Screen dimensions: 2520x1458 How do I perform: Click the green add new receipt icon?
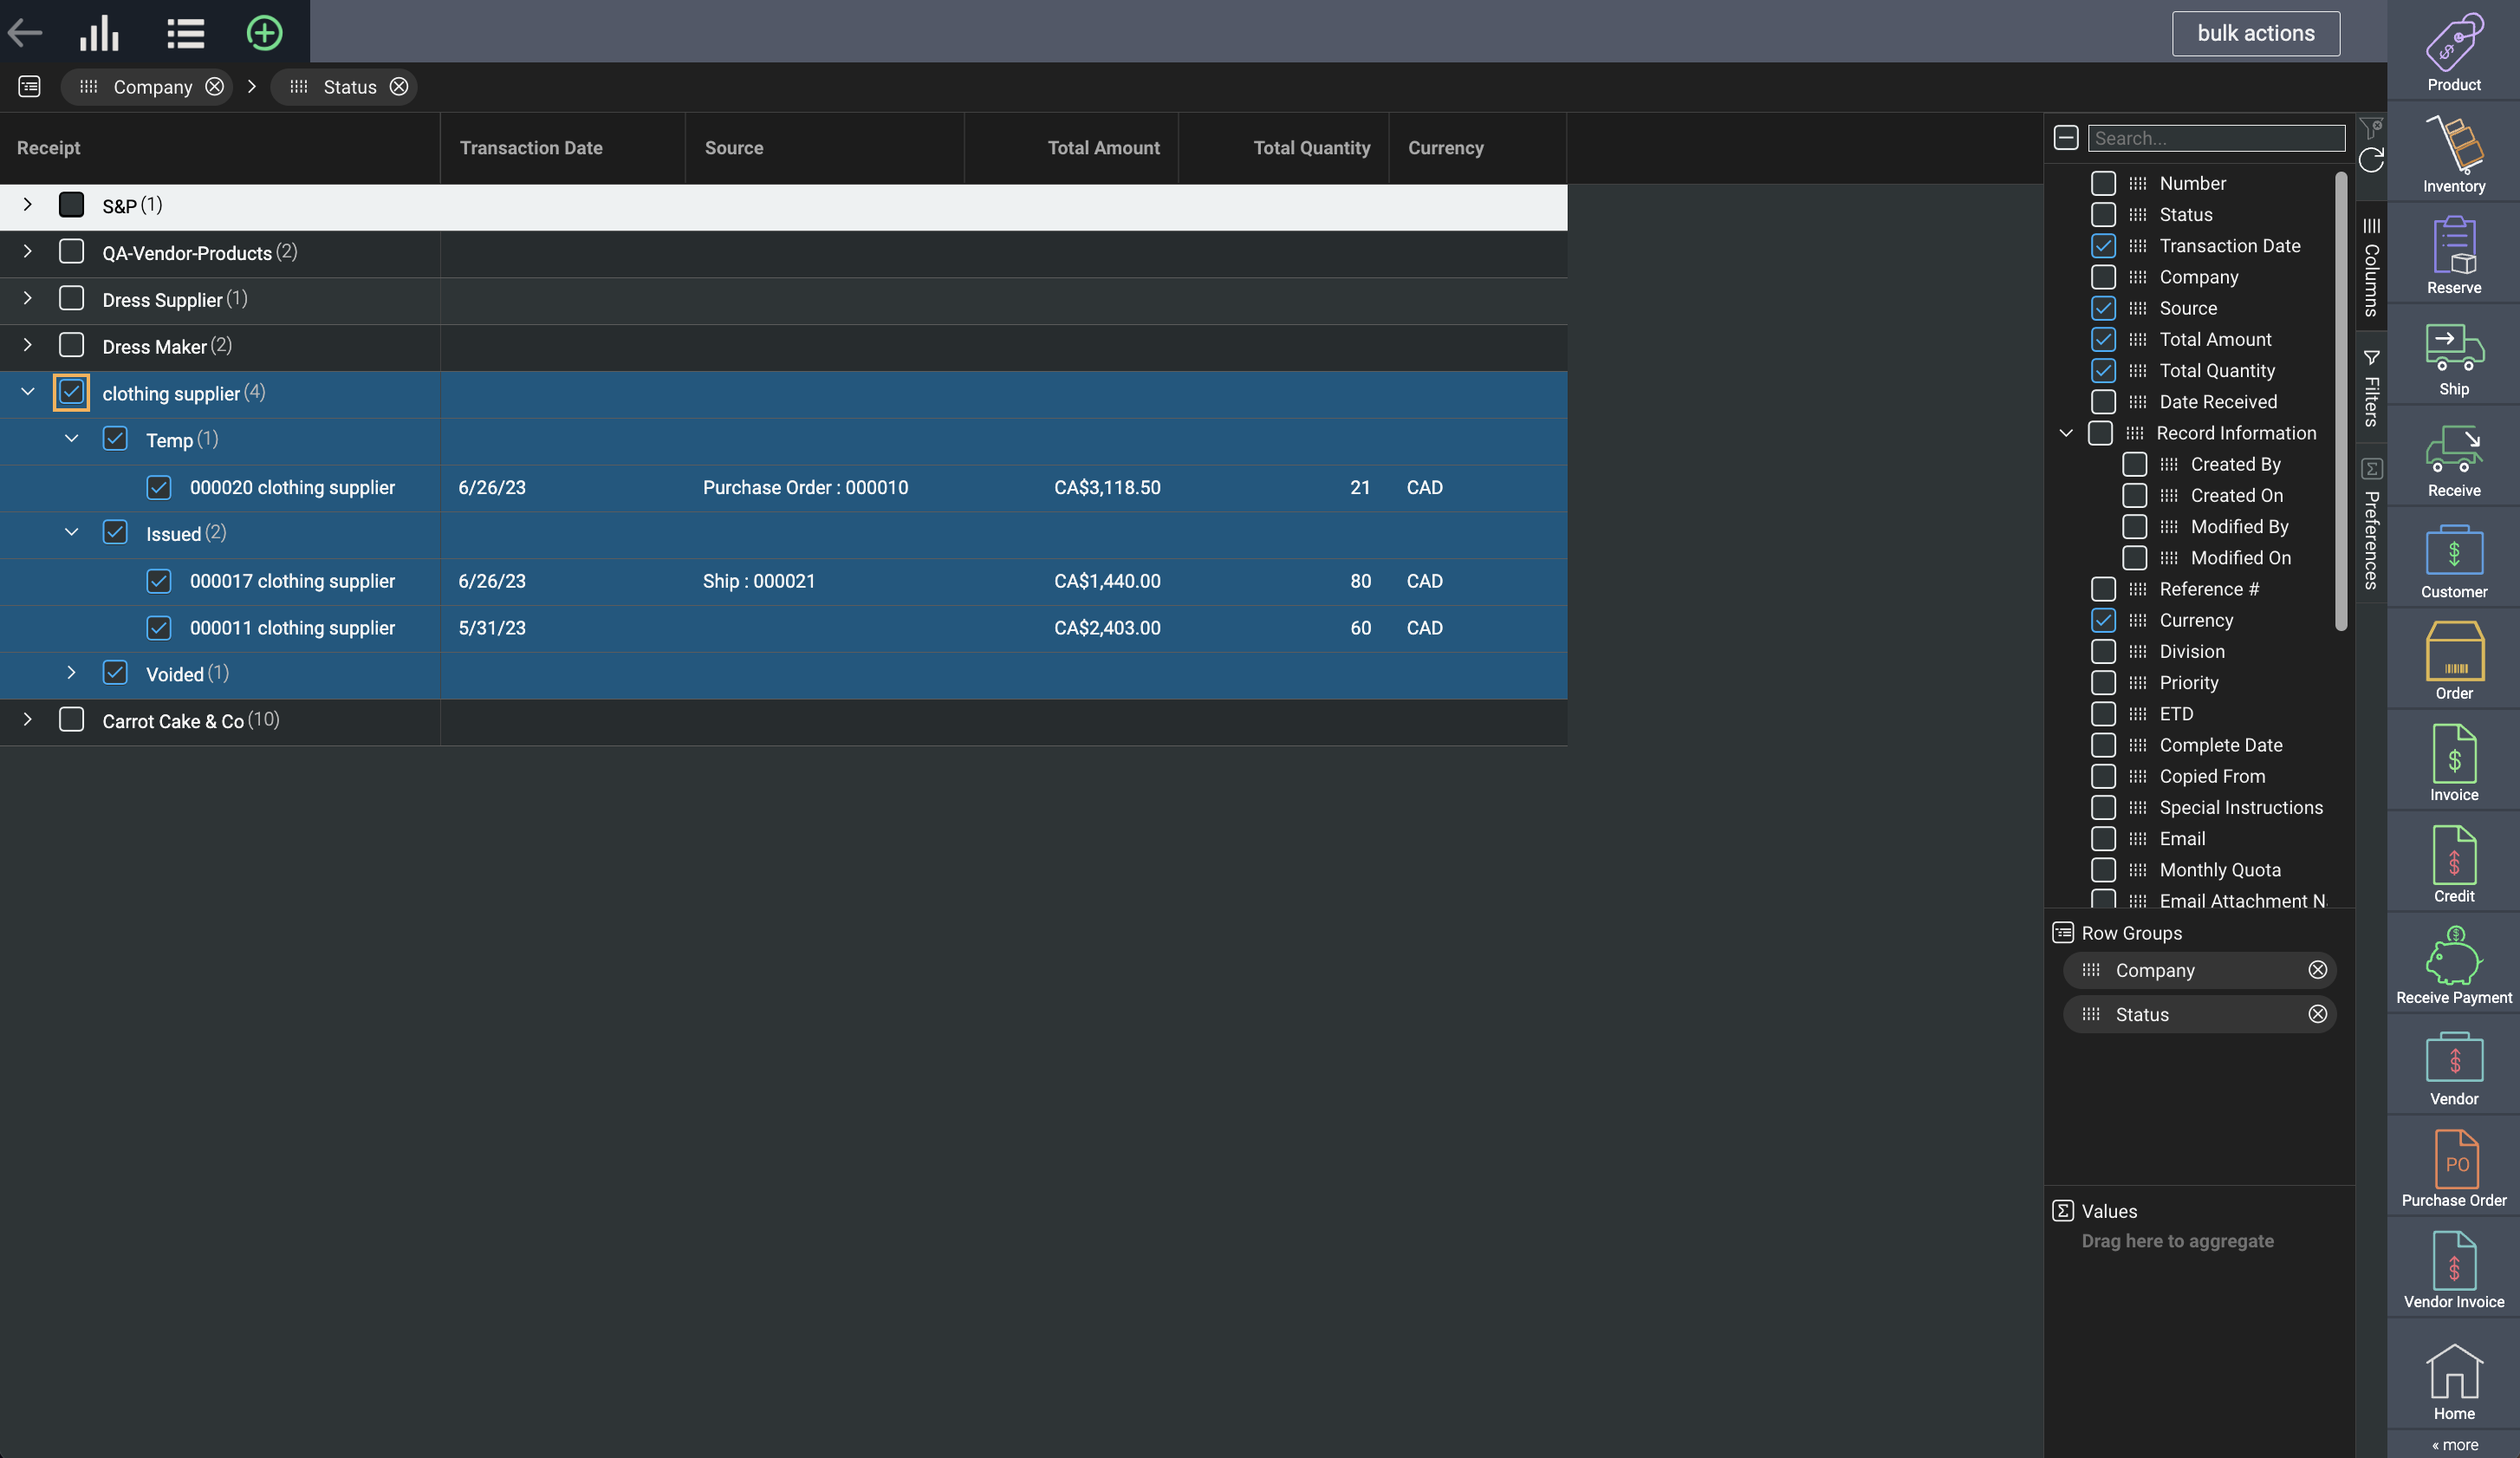pyautogui.click(x=264, y=33)
